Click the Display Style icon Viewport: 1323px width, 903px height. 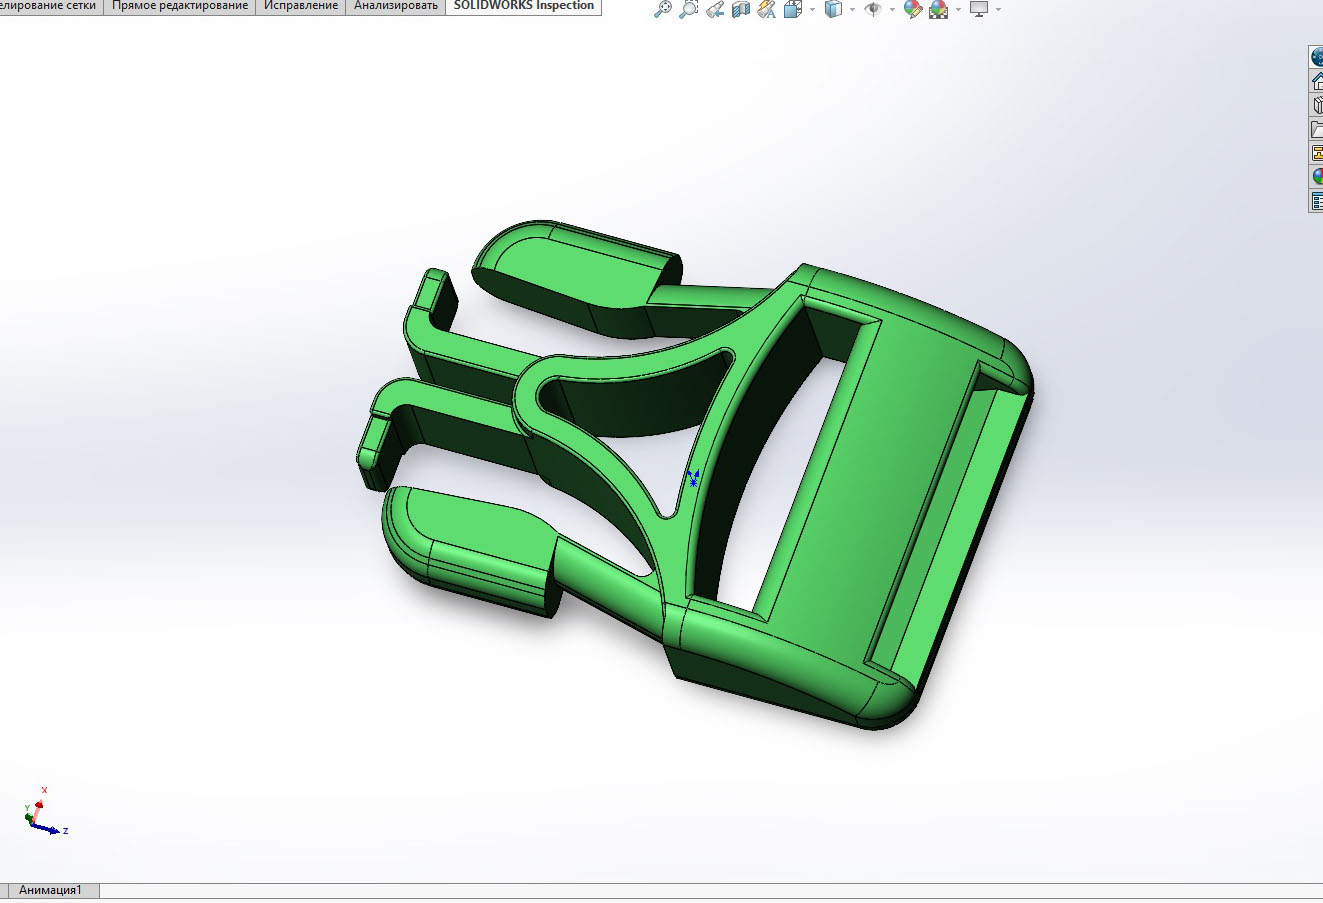pyautogui.click(x=833, y=9)
